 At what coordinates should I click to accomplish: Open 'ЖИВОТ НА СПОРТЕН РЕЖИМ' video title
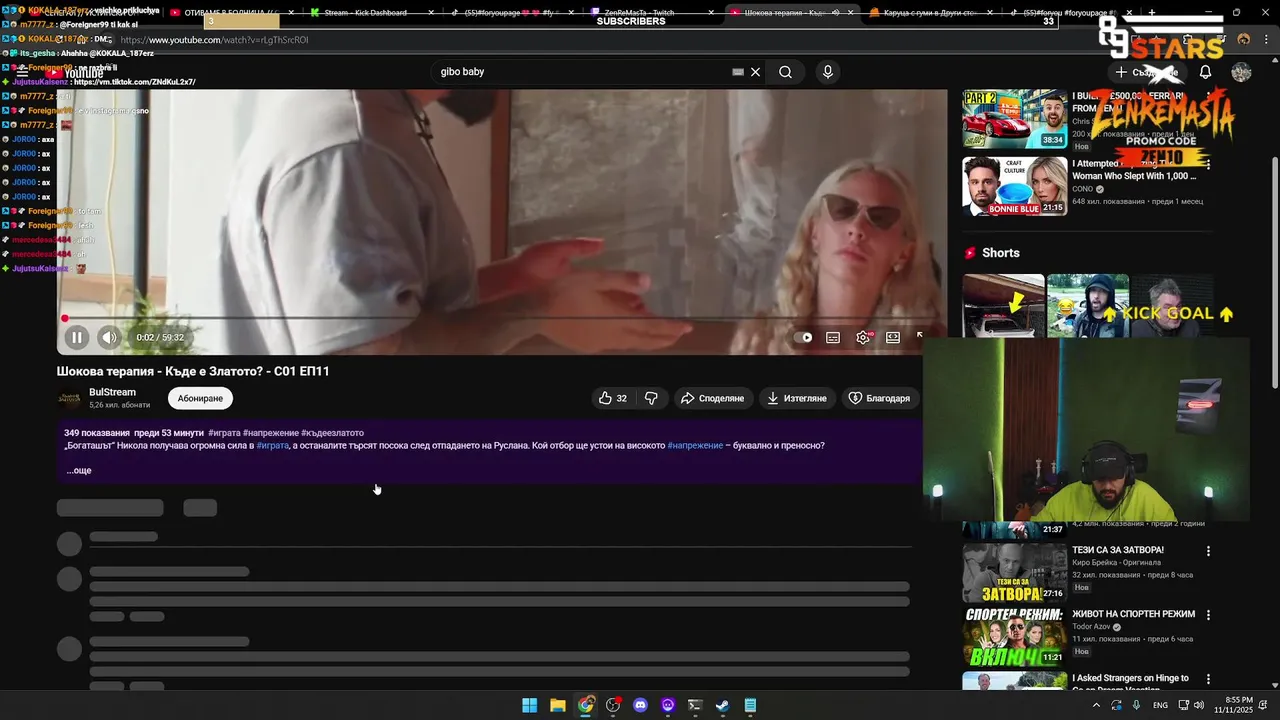click(1133, 614)
